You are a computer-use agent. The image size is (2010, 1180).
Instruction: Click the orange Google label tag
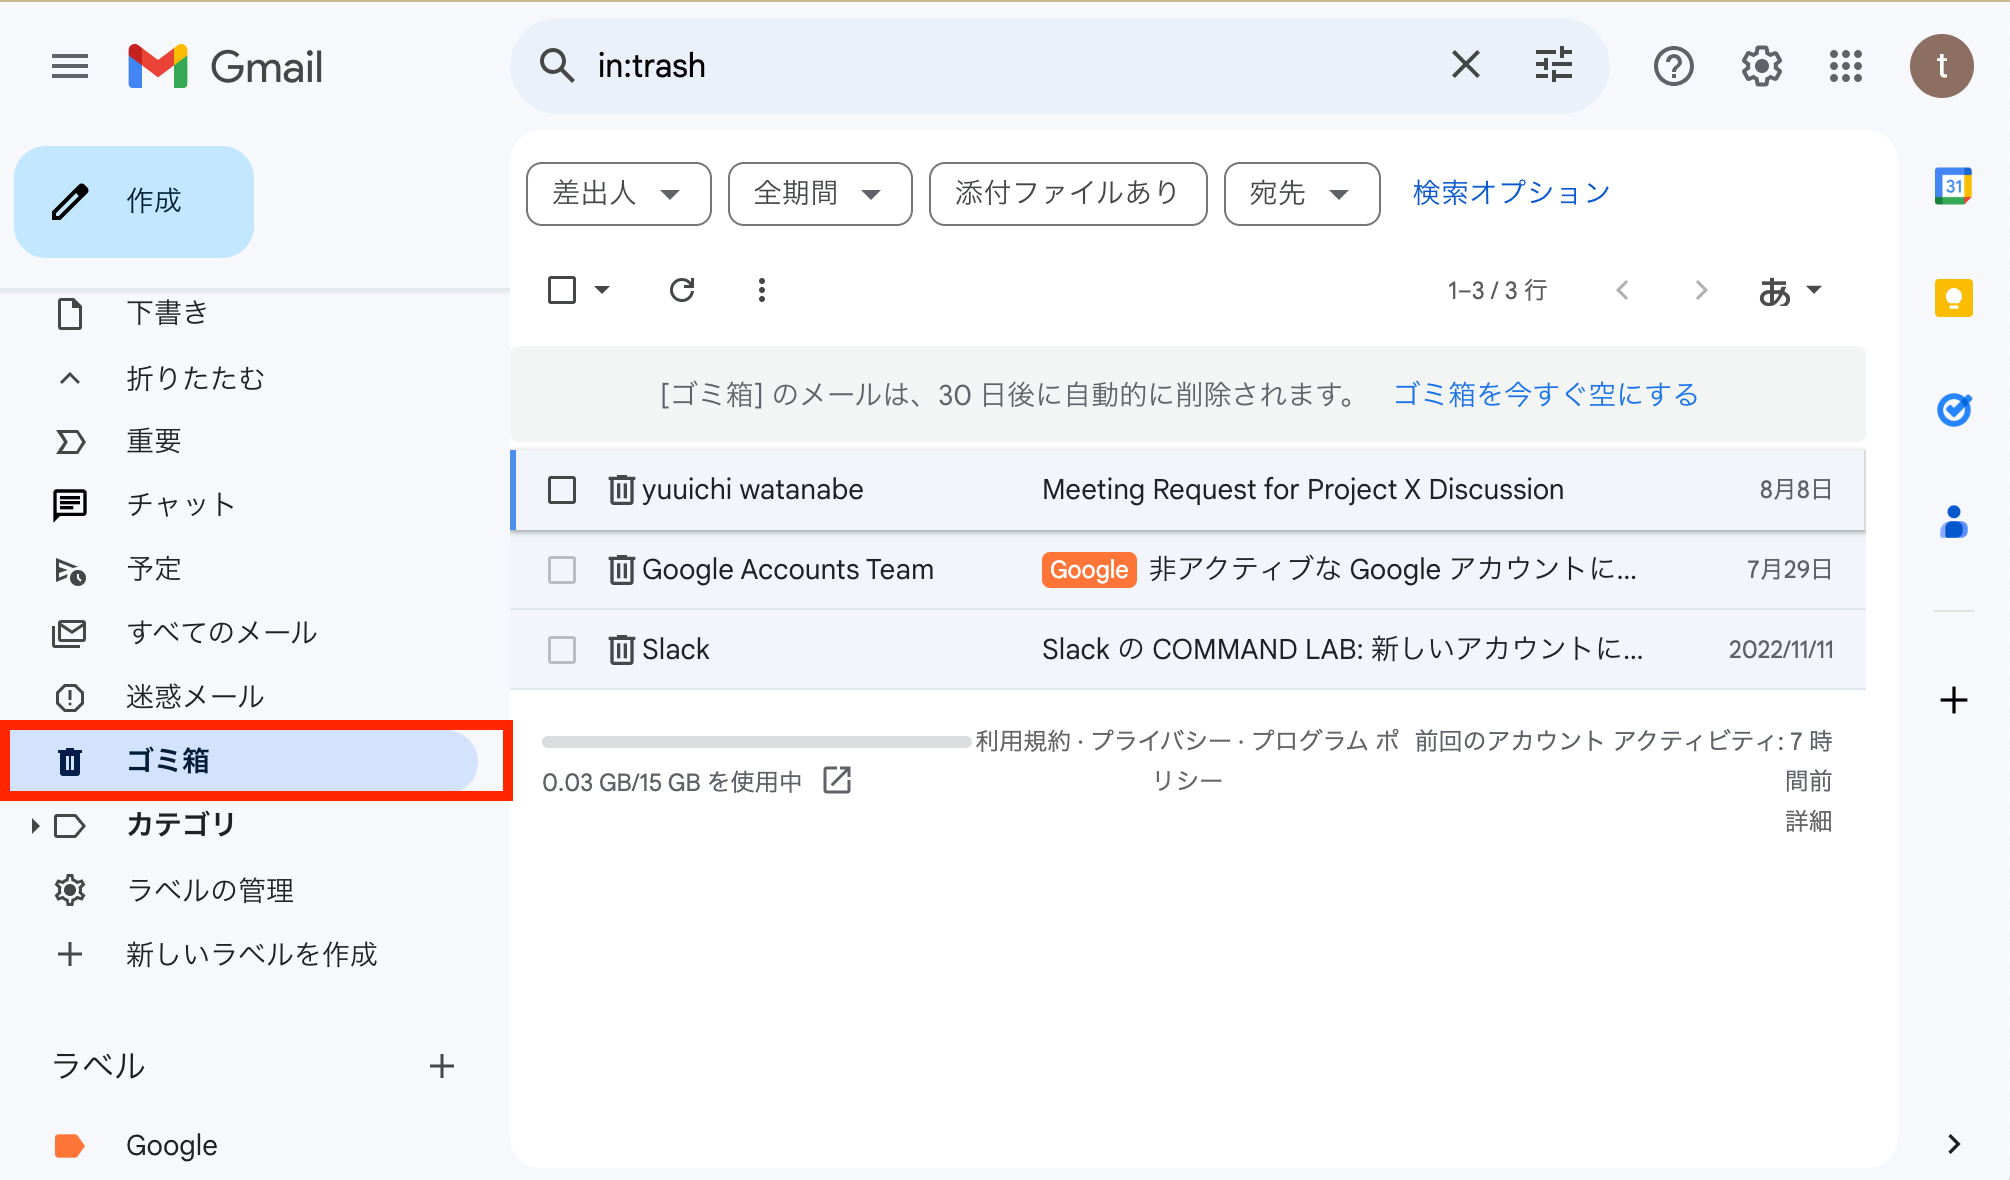pyautogui.click(x=1089, y=570)
